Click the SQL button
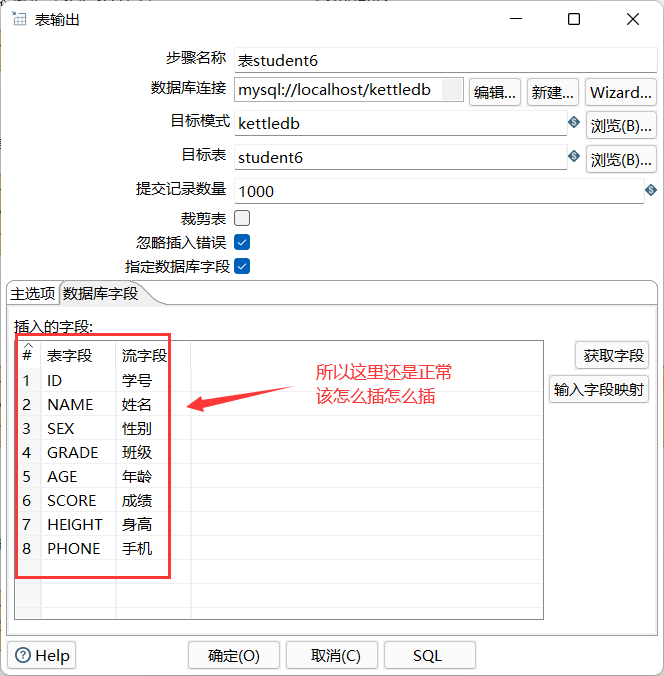This screenshot has width=664, height=676. click(x=428, y=656)
